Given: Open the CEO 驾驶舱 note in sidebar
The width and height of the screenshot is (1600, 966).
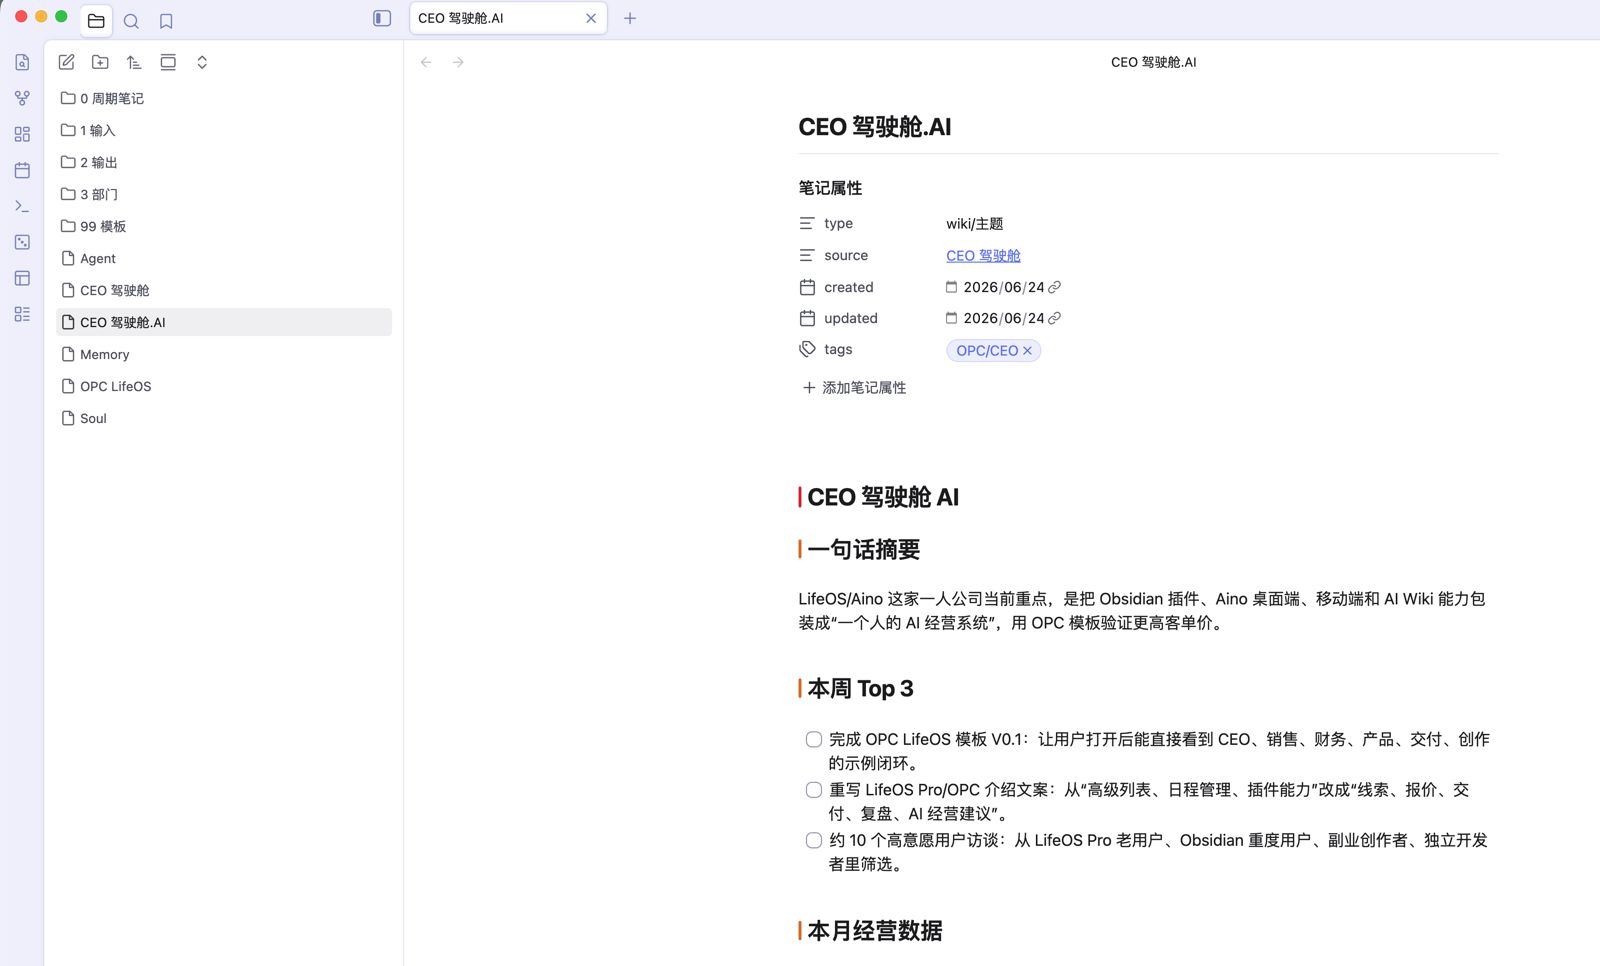Looking at the screenshot, I should tap(224, 290).
